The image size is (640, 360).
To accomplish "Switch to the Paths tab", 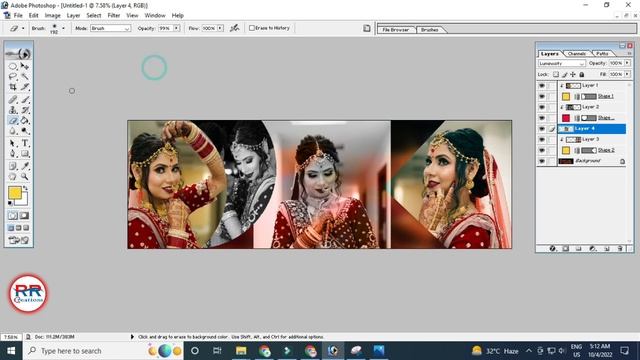I will click(x=602, y=53).
